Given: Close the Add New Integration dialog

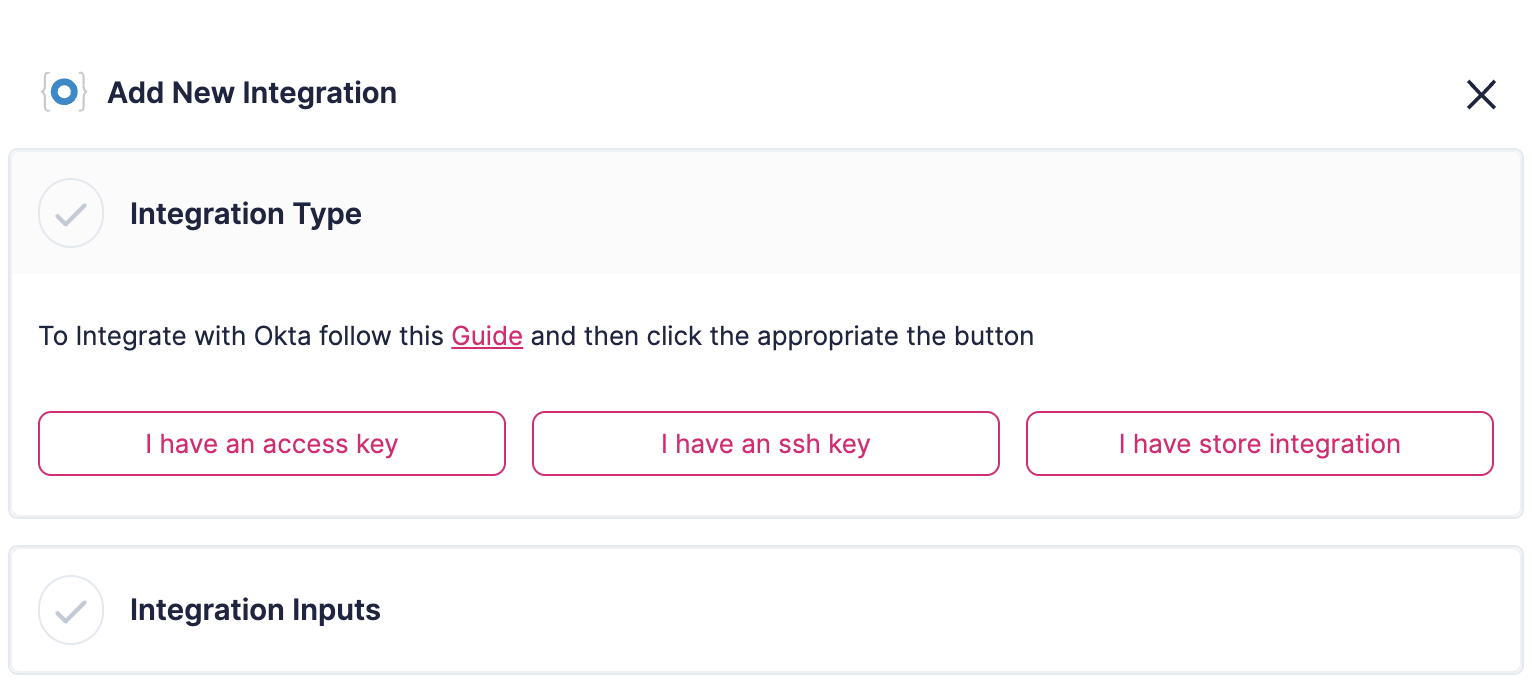Looking at the screenshot, I should 1481,95.
